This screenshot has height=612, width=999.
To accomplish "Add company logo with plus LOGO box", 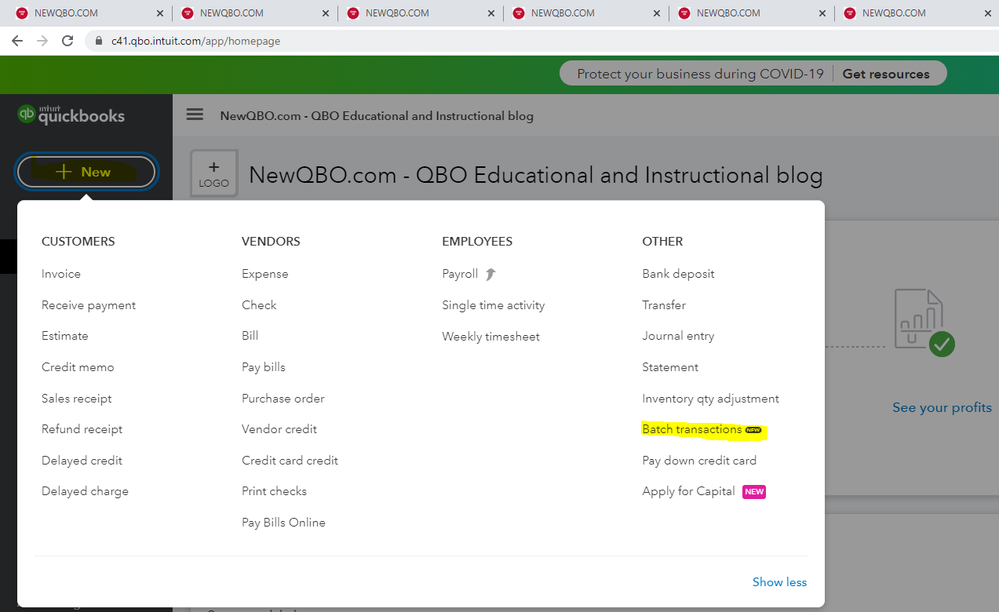I will pos(214,173).
